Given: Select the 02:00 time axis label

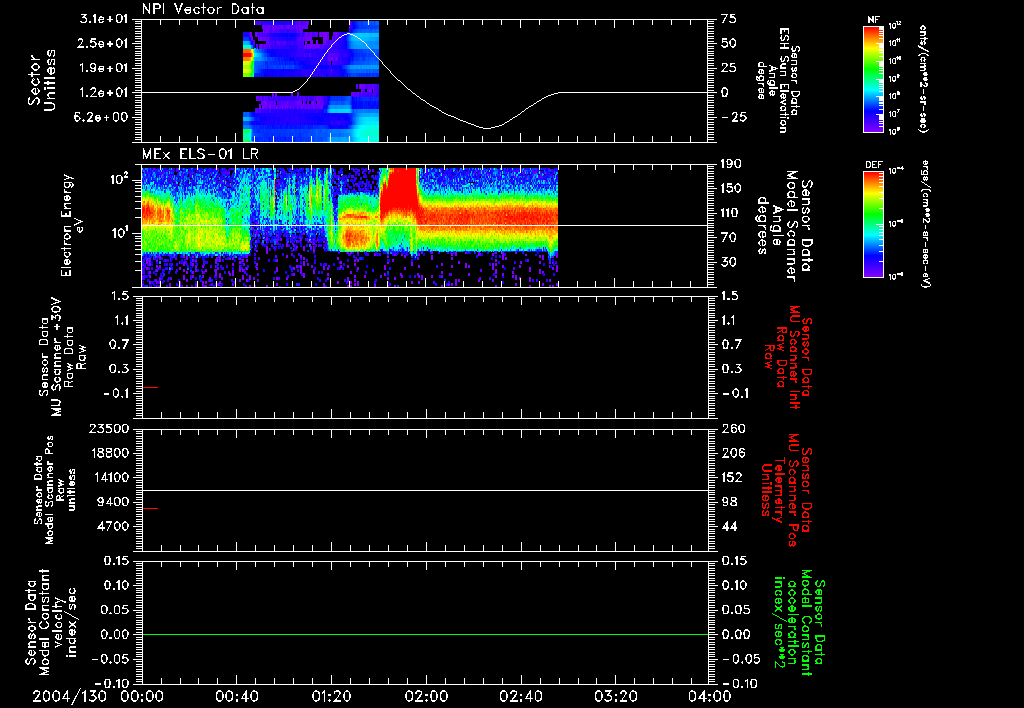Looking at the screenshot, I should [425, 697].
